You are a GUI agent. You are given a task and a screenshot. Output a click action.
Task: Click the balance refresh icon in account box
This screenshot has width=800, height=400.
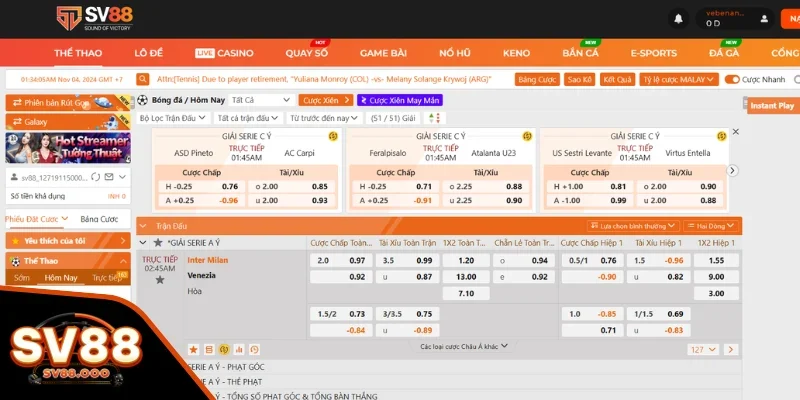(95, 177)
